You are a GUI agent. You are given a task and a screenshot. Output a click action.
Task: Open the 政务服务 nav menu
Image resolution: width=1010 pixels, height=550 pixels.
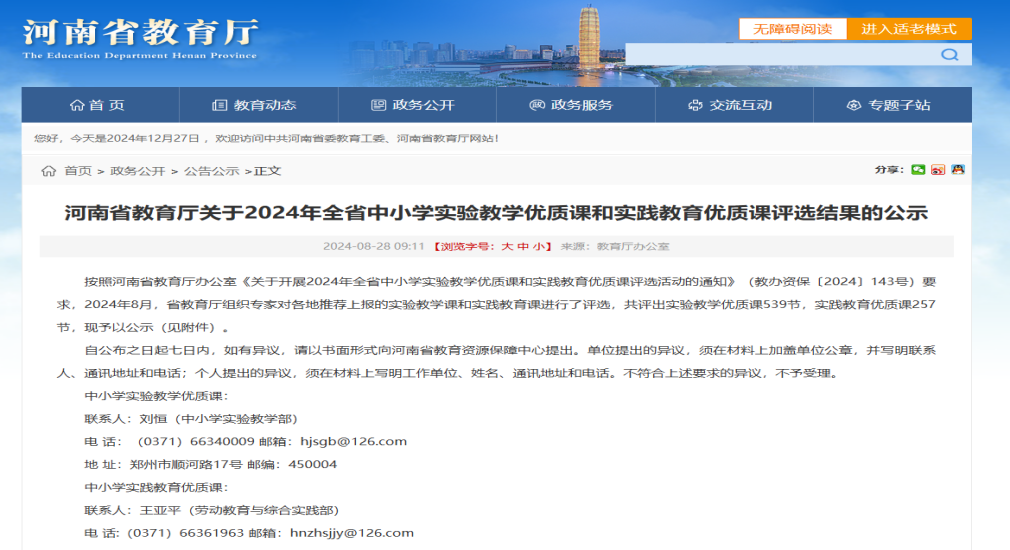click(x=571, y=105)
